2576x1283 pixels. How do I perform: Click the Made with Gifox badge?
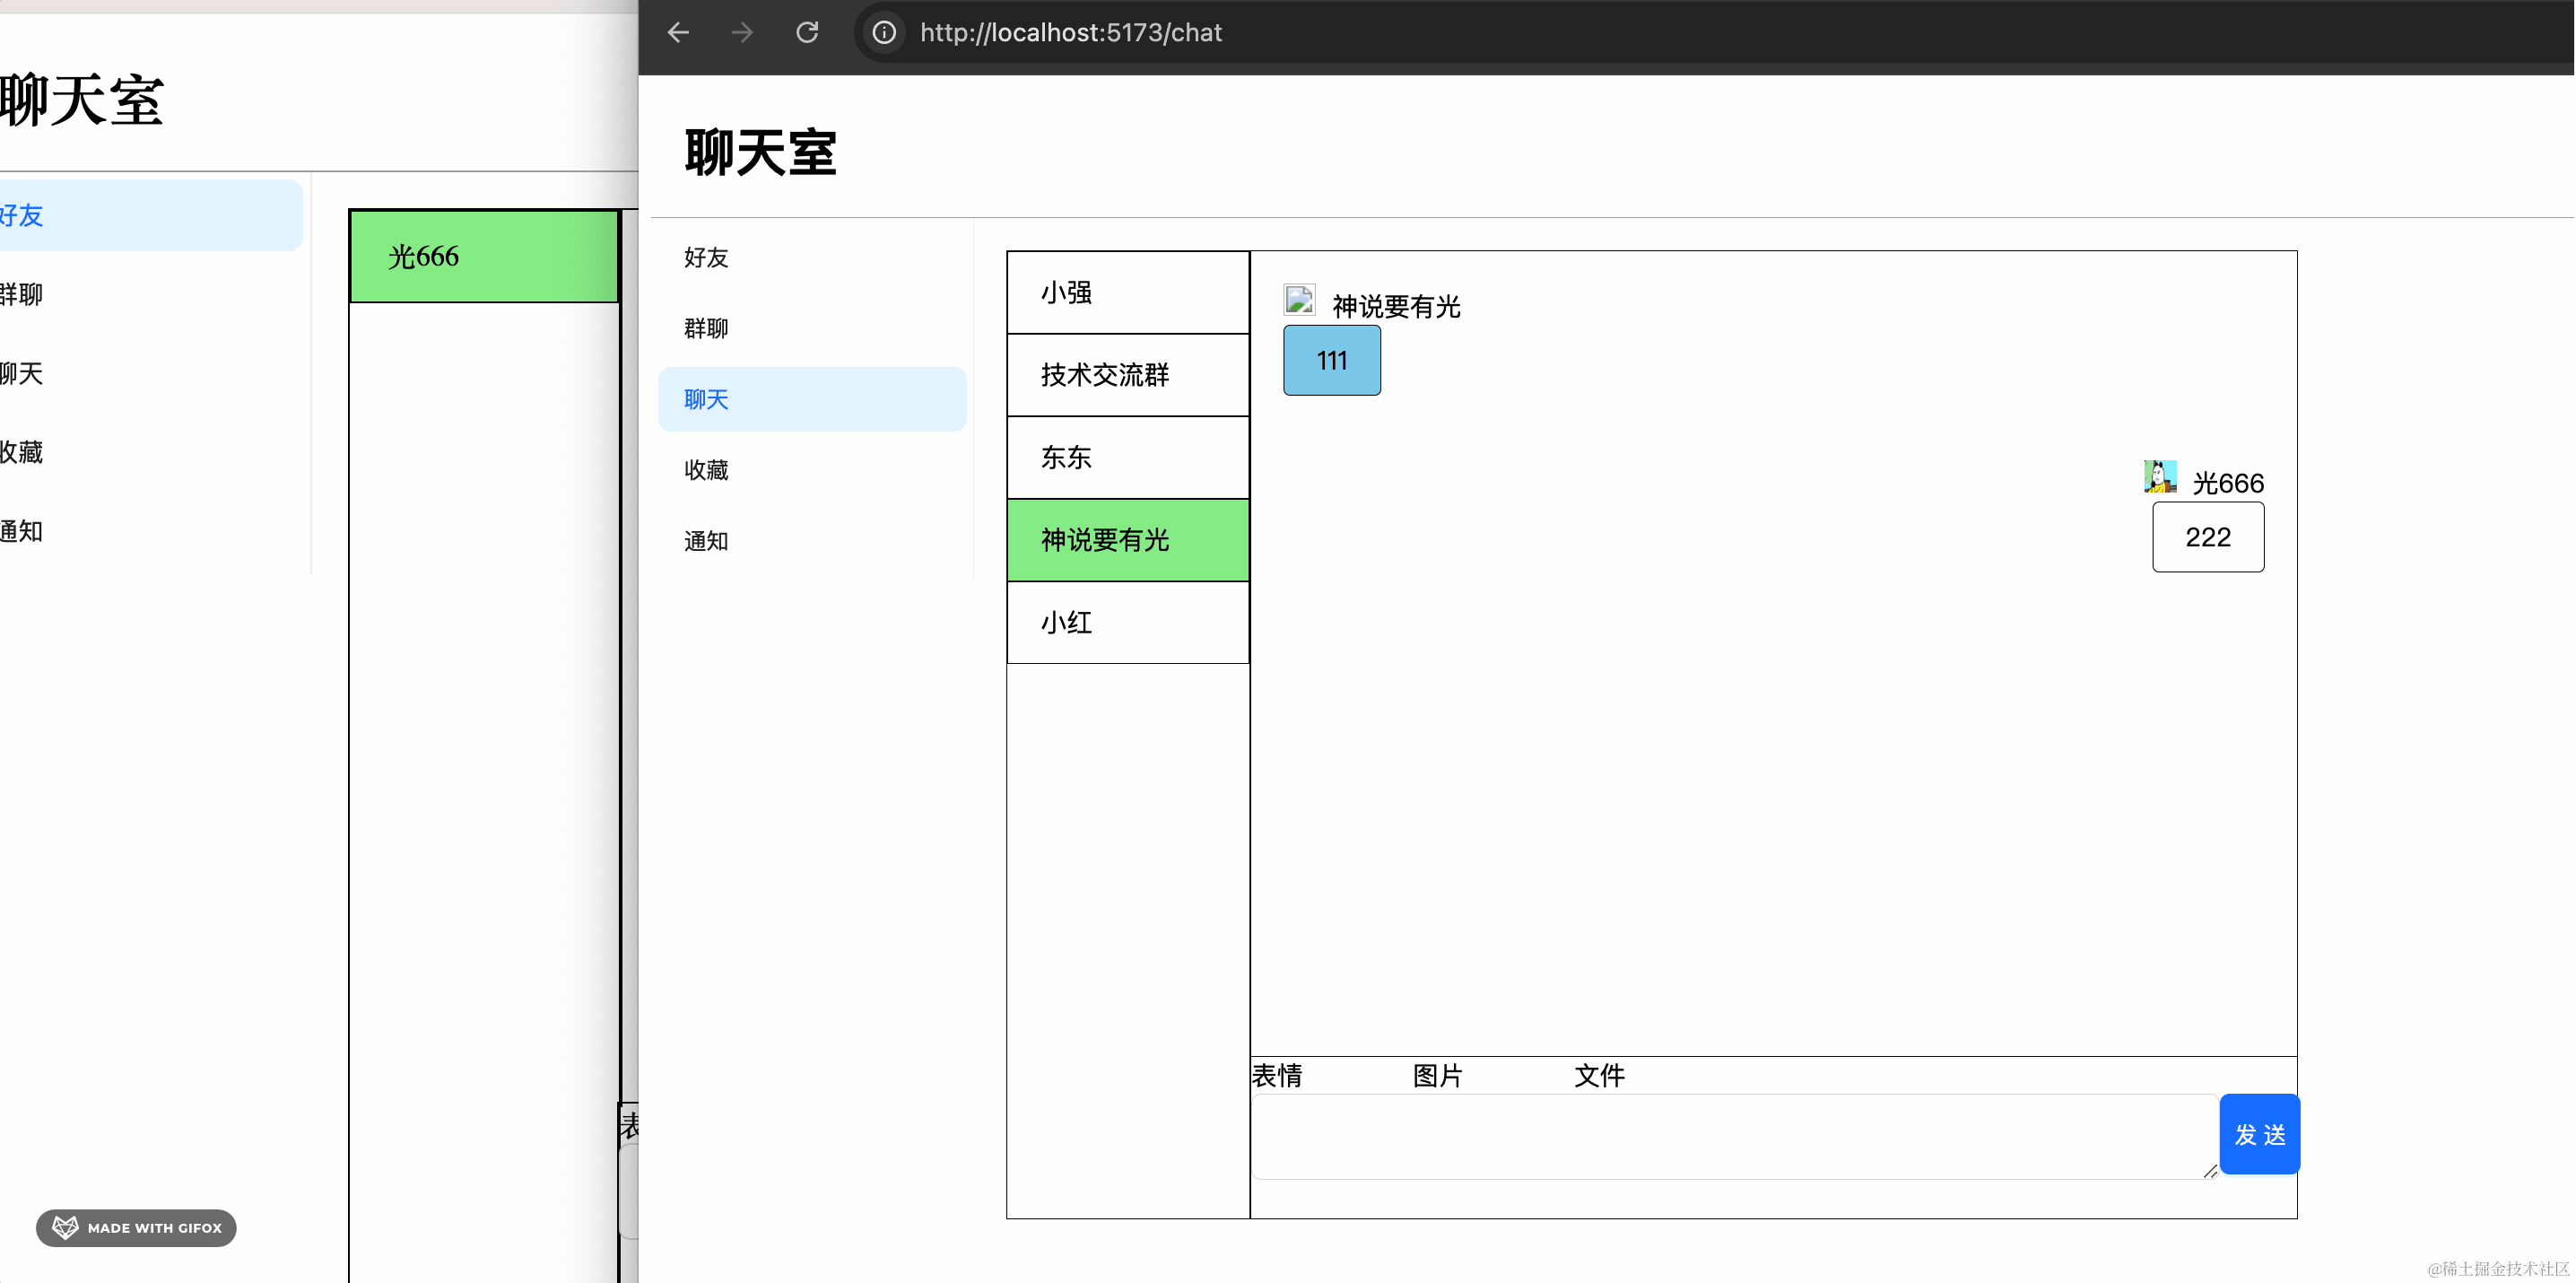click(137, 1228)
